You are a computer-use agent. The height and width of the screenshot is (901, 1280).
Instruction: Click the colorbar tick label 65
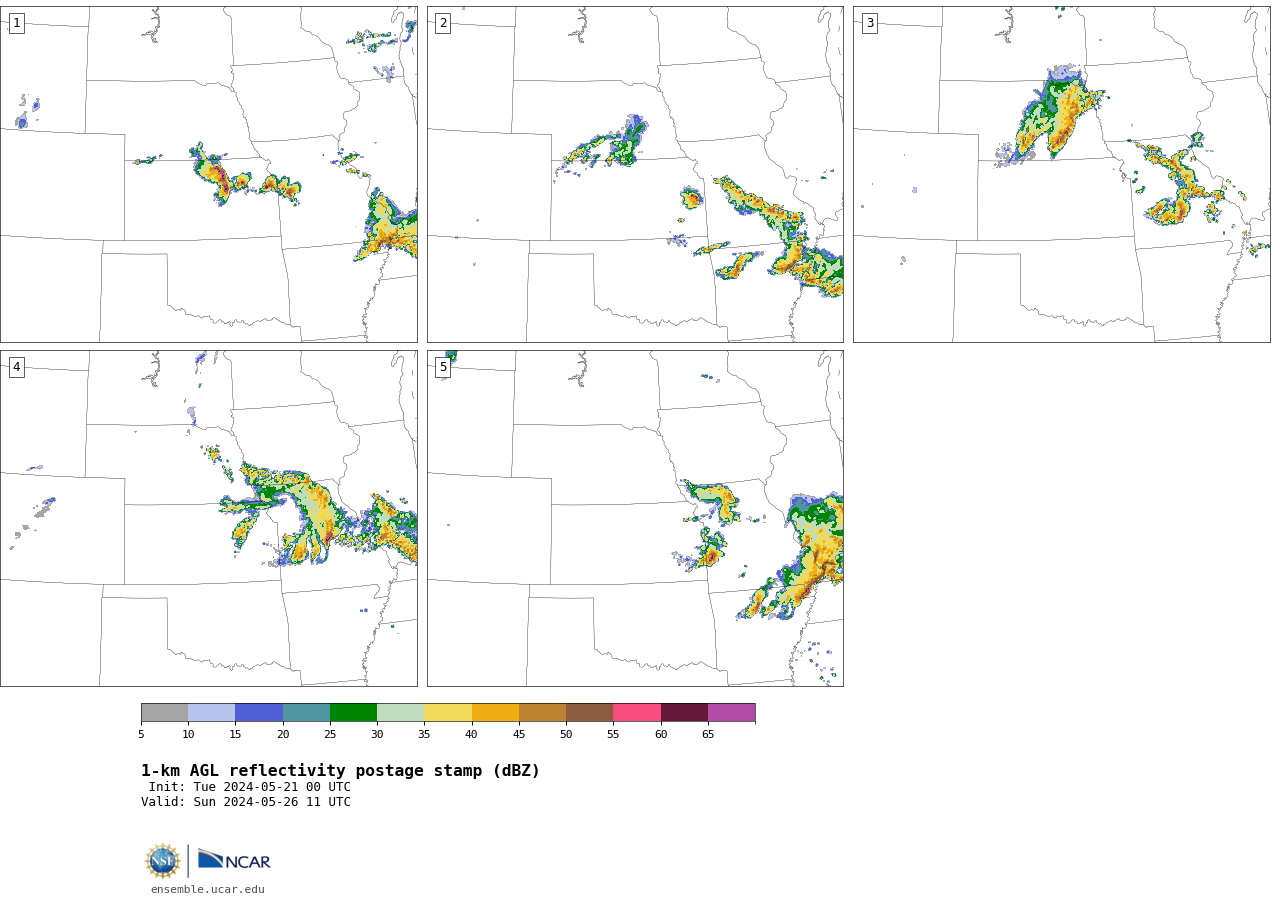708,735
